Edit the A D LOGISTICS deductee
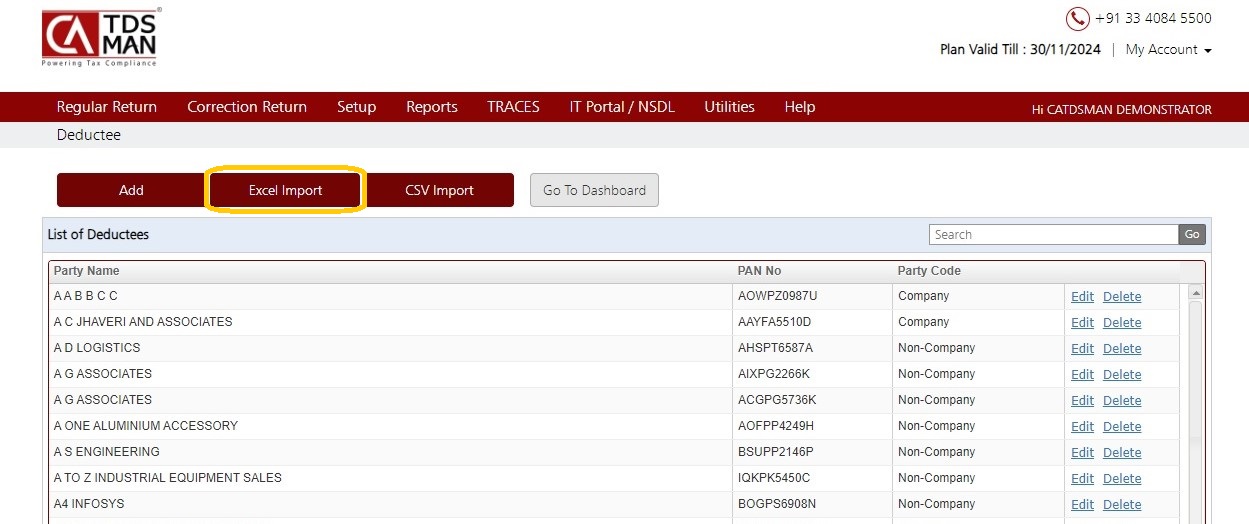Screen dimensions: 1249x524 point(1082,349)
